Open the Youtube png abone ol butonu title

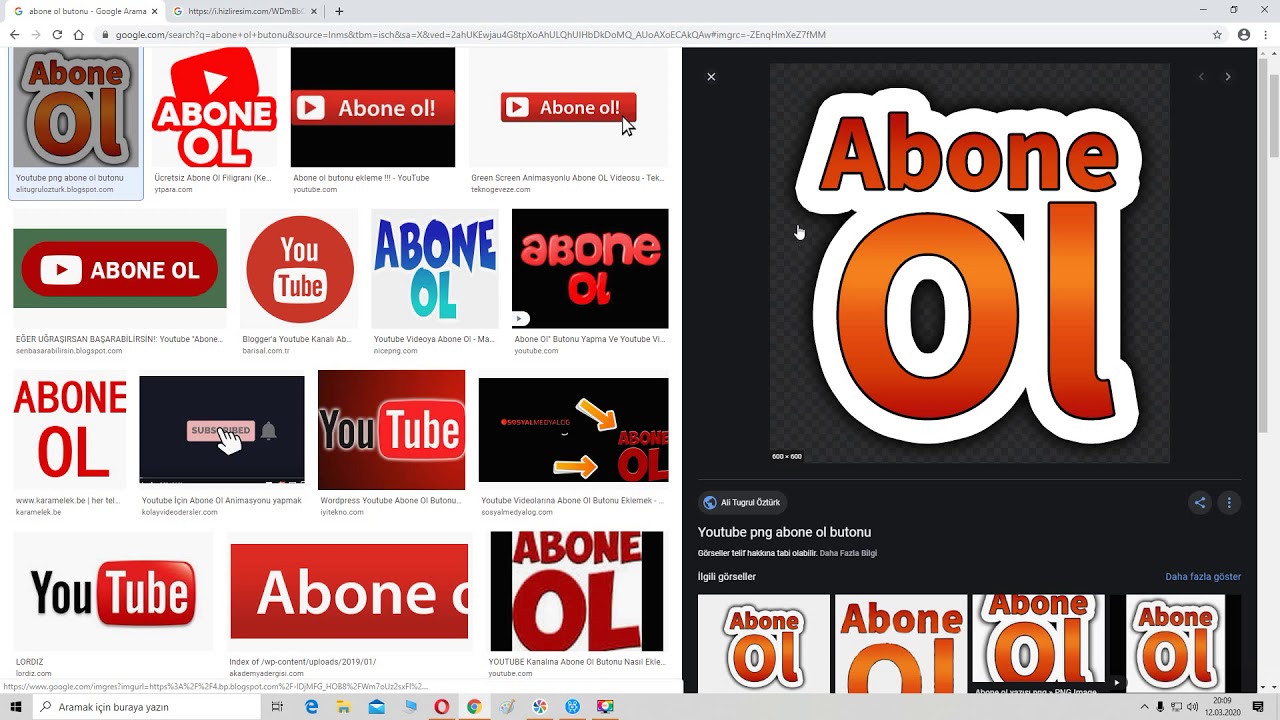tap(784, 532)
